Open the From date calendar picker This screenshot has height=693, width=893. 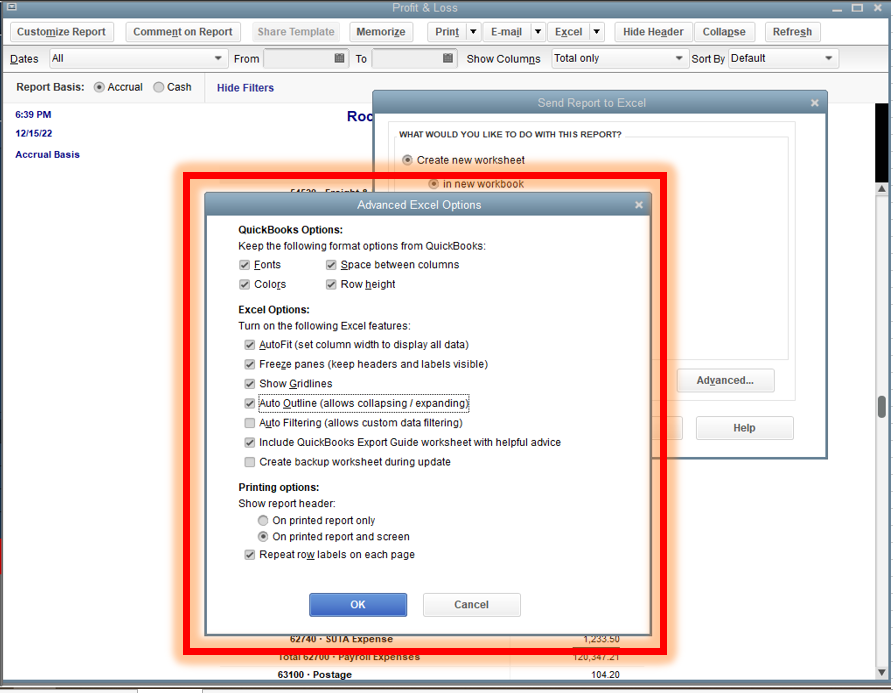tap(339, 58)
